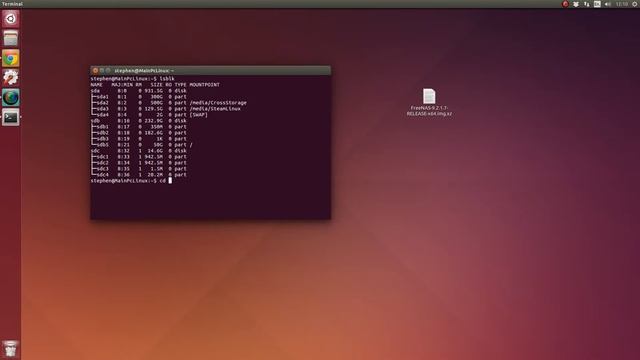Minimize the terminal window
The height and width of the screenshot is (360, 640).
102,71
